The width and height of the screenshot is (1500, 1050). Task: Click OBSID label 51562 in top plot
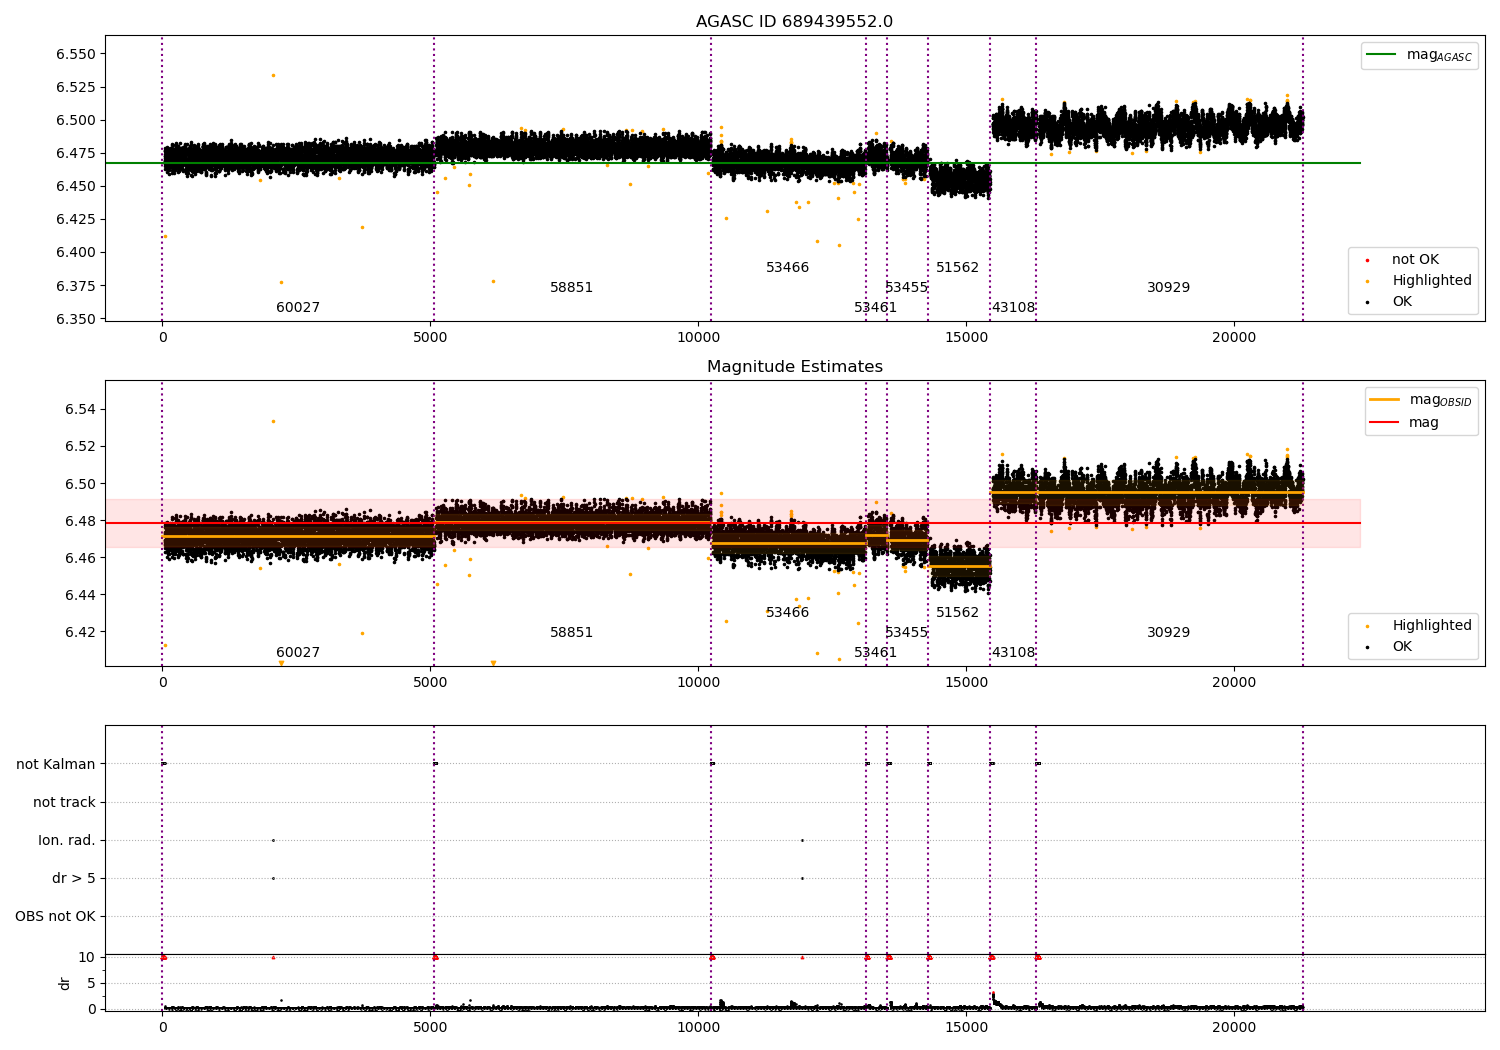[957, 268]
